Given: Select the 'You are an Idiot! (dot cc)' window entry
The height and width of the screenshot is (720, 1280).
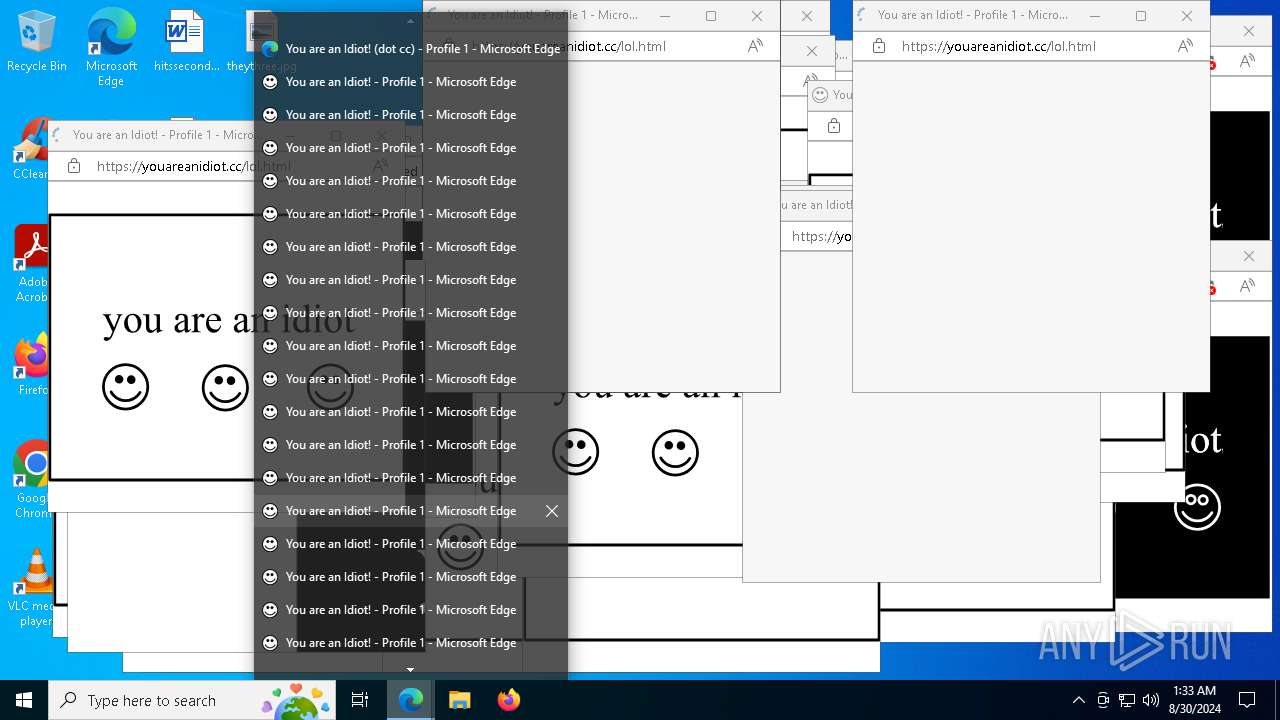Looking at the screenshot, I should coord(411,48).
